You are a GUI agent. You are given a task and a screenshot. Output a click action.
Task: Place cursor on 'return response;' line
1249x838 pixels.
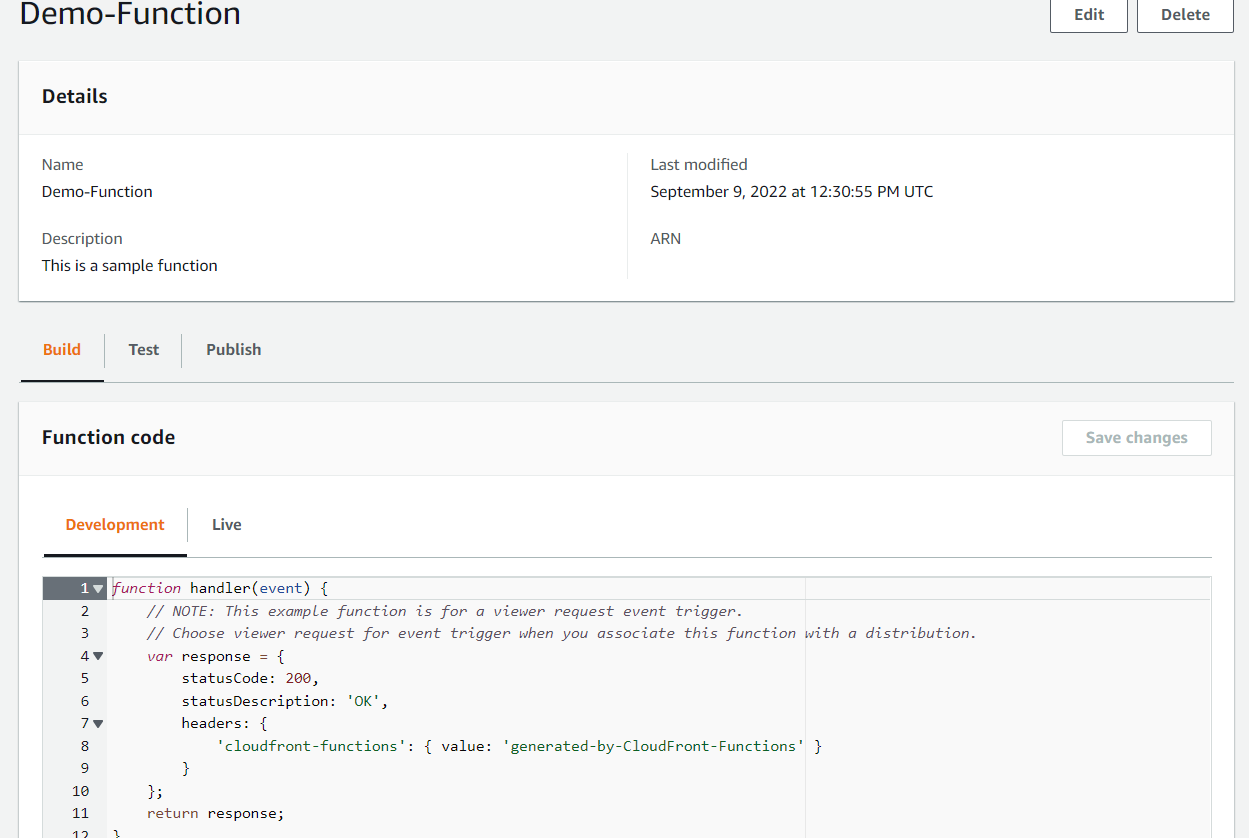pos(215,813)
